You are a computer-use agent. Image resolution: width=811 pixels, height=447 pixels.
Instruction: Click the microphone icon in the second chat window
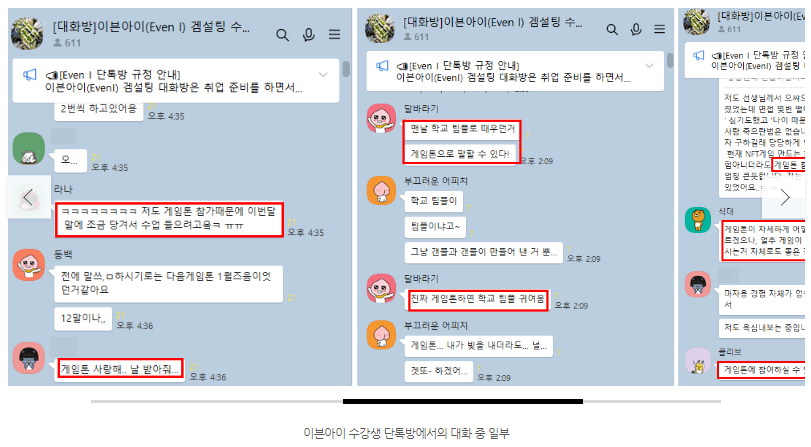point(636,29)
